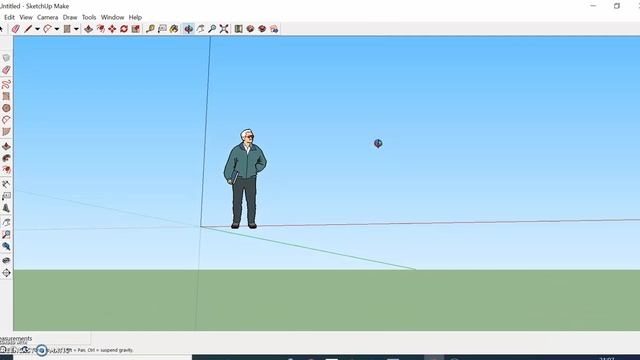Screen dimensions: 640x360
Task: Select Push/Pull in left tool palette
Action: click(6, 146)
